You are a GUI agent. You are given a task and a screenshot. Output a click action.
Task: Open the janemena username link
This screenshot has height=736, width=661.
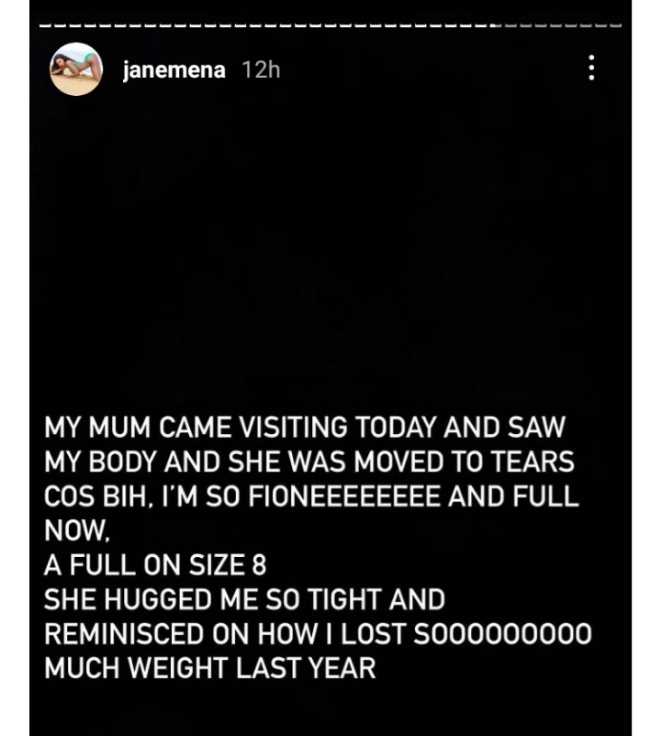(x=174, y=70)
